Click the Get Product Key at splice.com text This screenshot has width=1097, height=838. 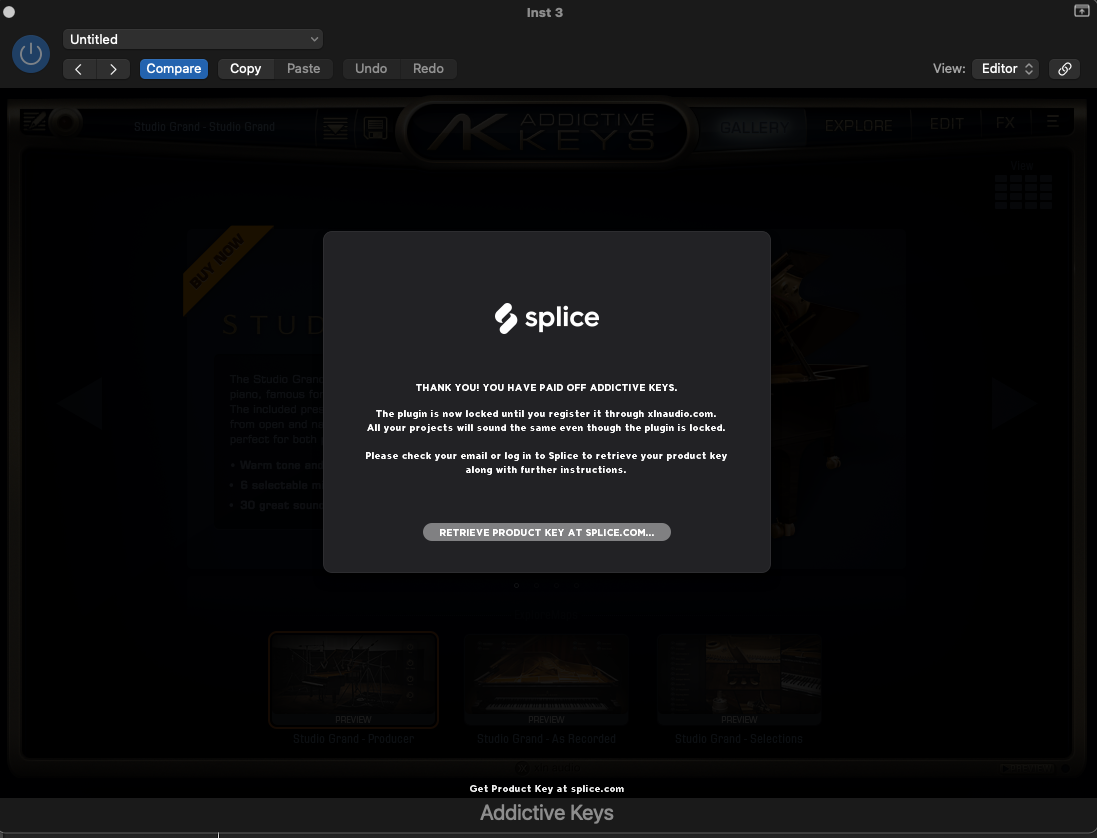point(546,788)
